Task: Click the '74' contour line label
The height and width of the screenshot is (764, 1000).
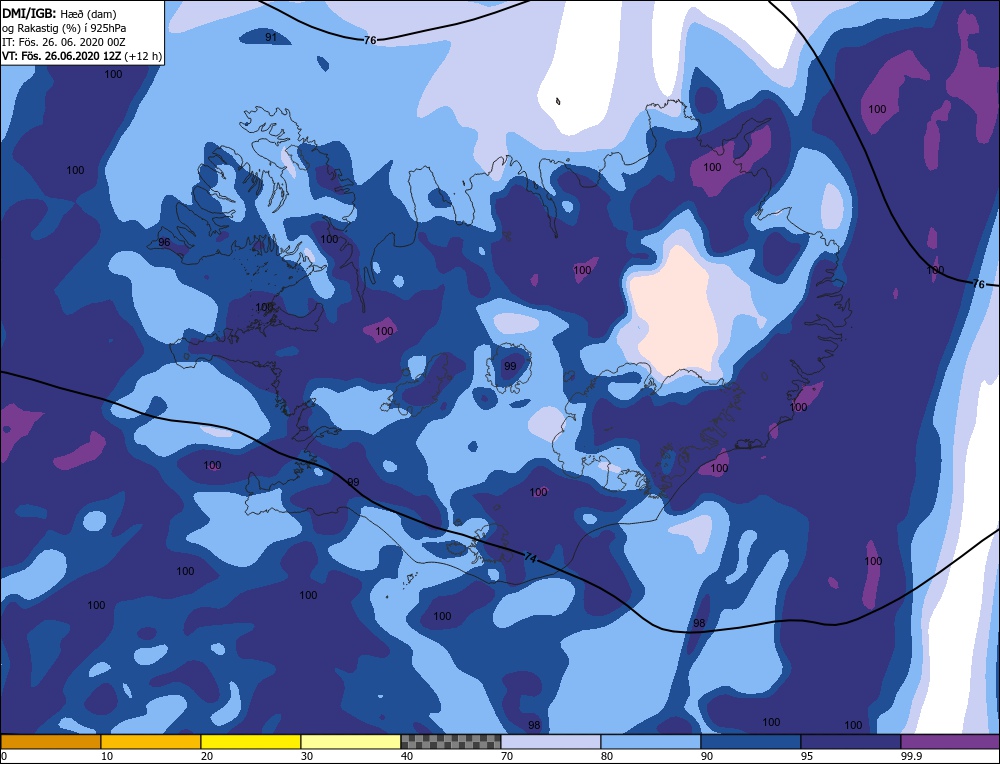Action: (x=530, y=557)
